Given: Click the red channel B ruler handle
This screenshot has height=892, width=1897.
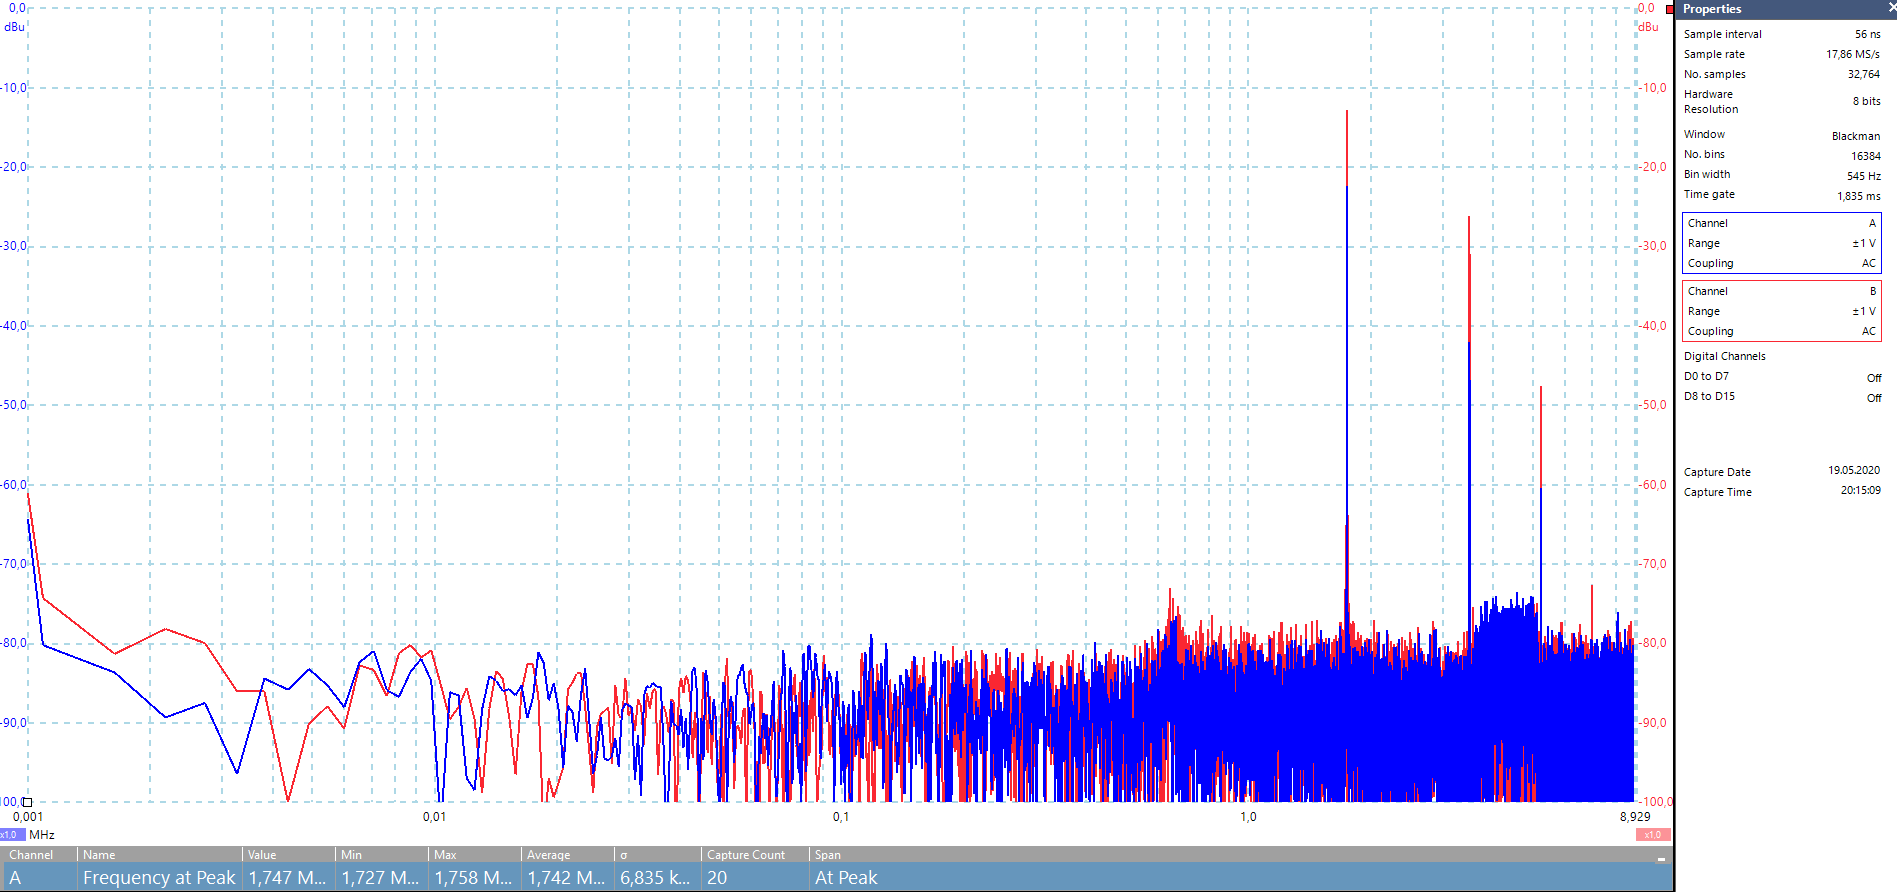Looking at the screenshot, I should point(1669,9).
